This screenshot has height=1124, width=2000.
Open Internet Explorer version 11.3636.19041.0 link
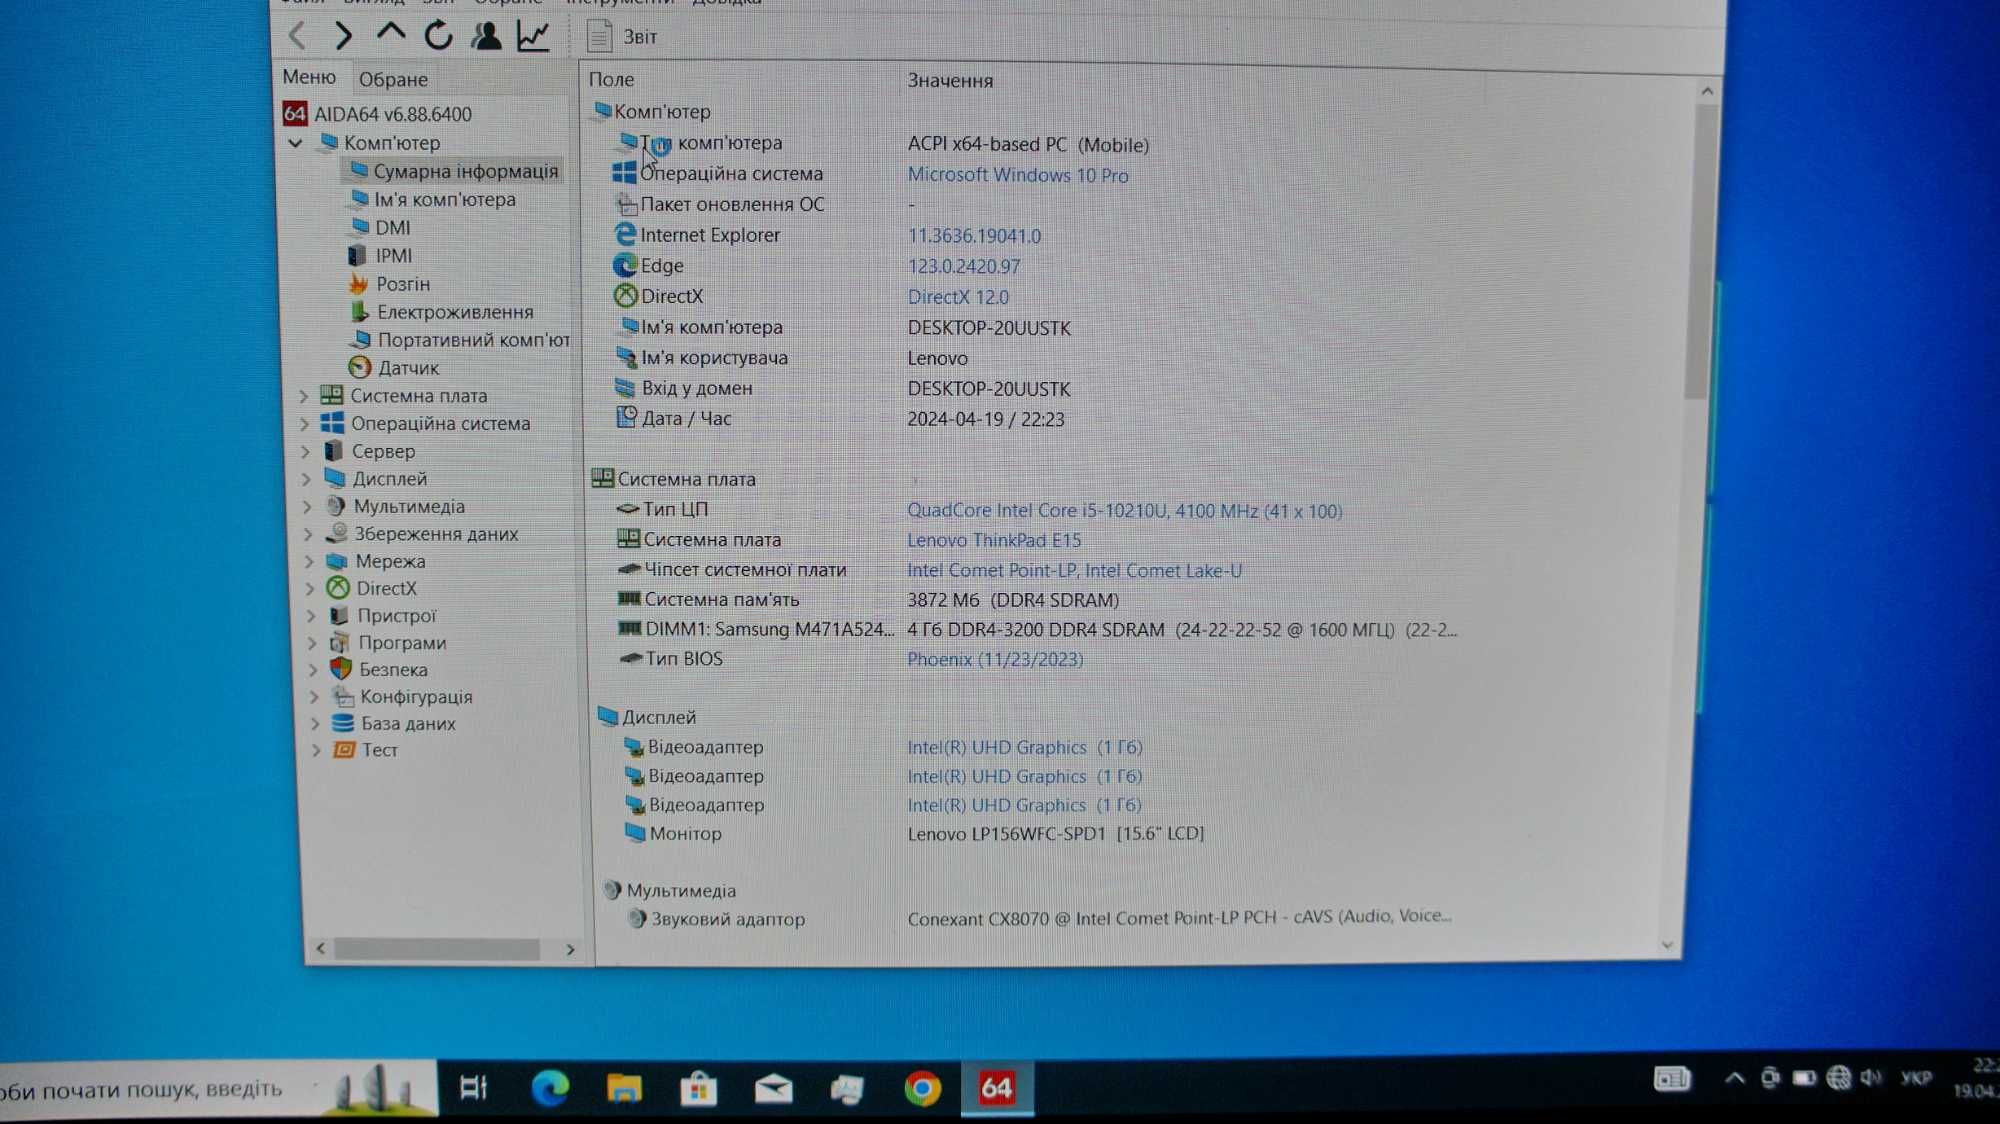point(974,236)
